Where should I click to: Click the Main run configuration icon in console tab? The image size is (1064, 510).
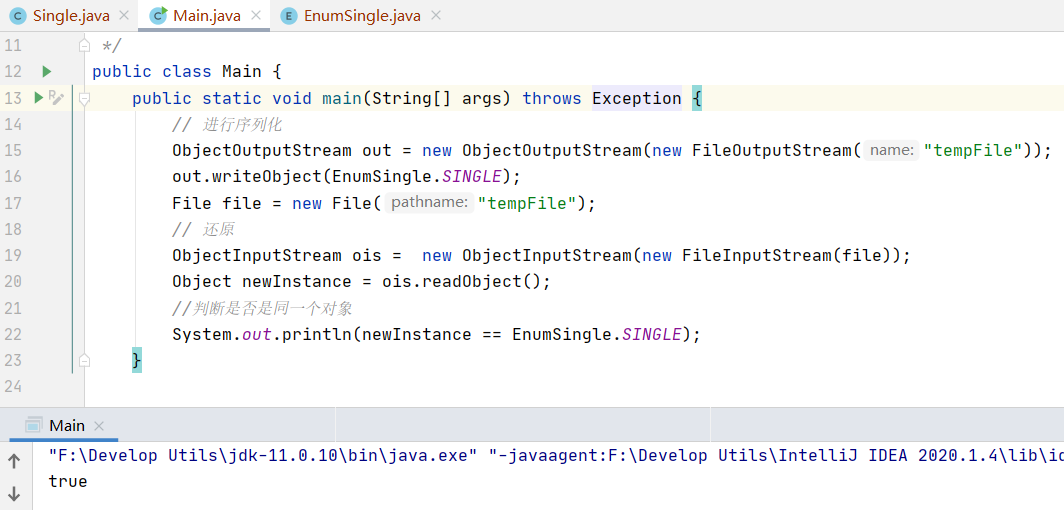(34, 425)
